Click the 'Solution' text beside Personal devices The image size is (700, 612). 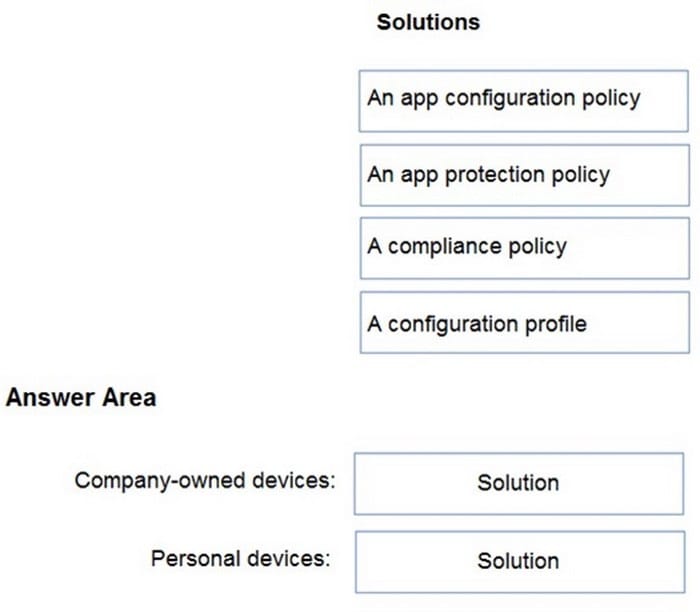point(518,561)
